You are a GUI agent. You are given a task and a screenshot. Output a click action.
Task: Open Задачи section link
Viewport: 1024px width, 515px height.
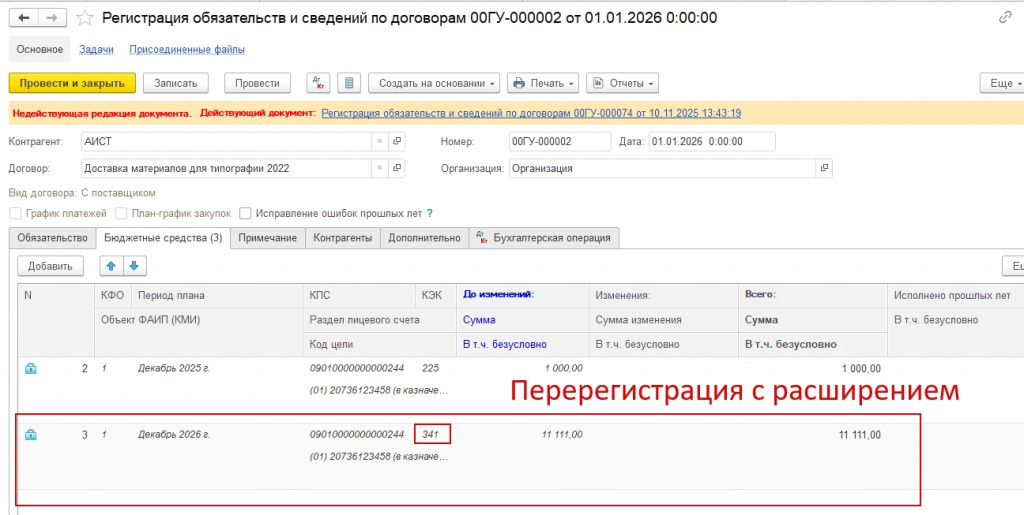pyautogui.click(x=97, y=50)
